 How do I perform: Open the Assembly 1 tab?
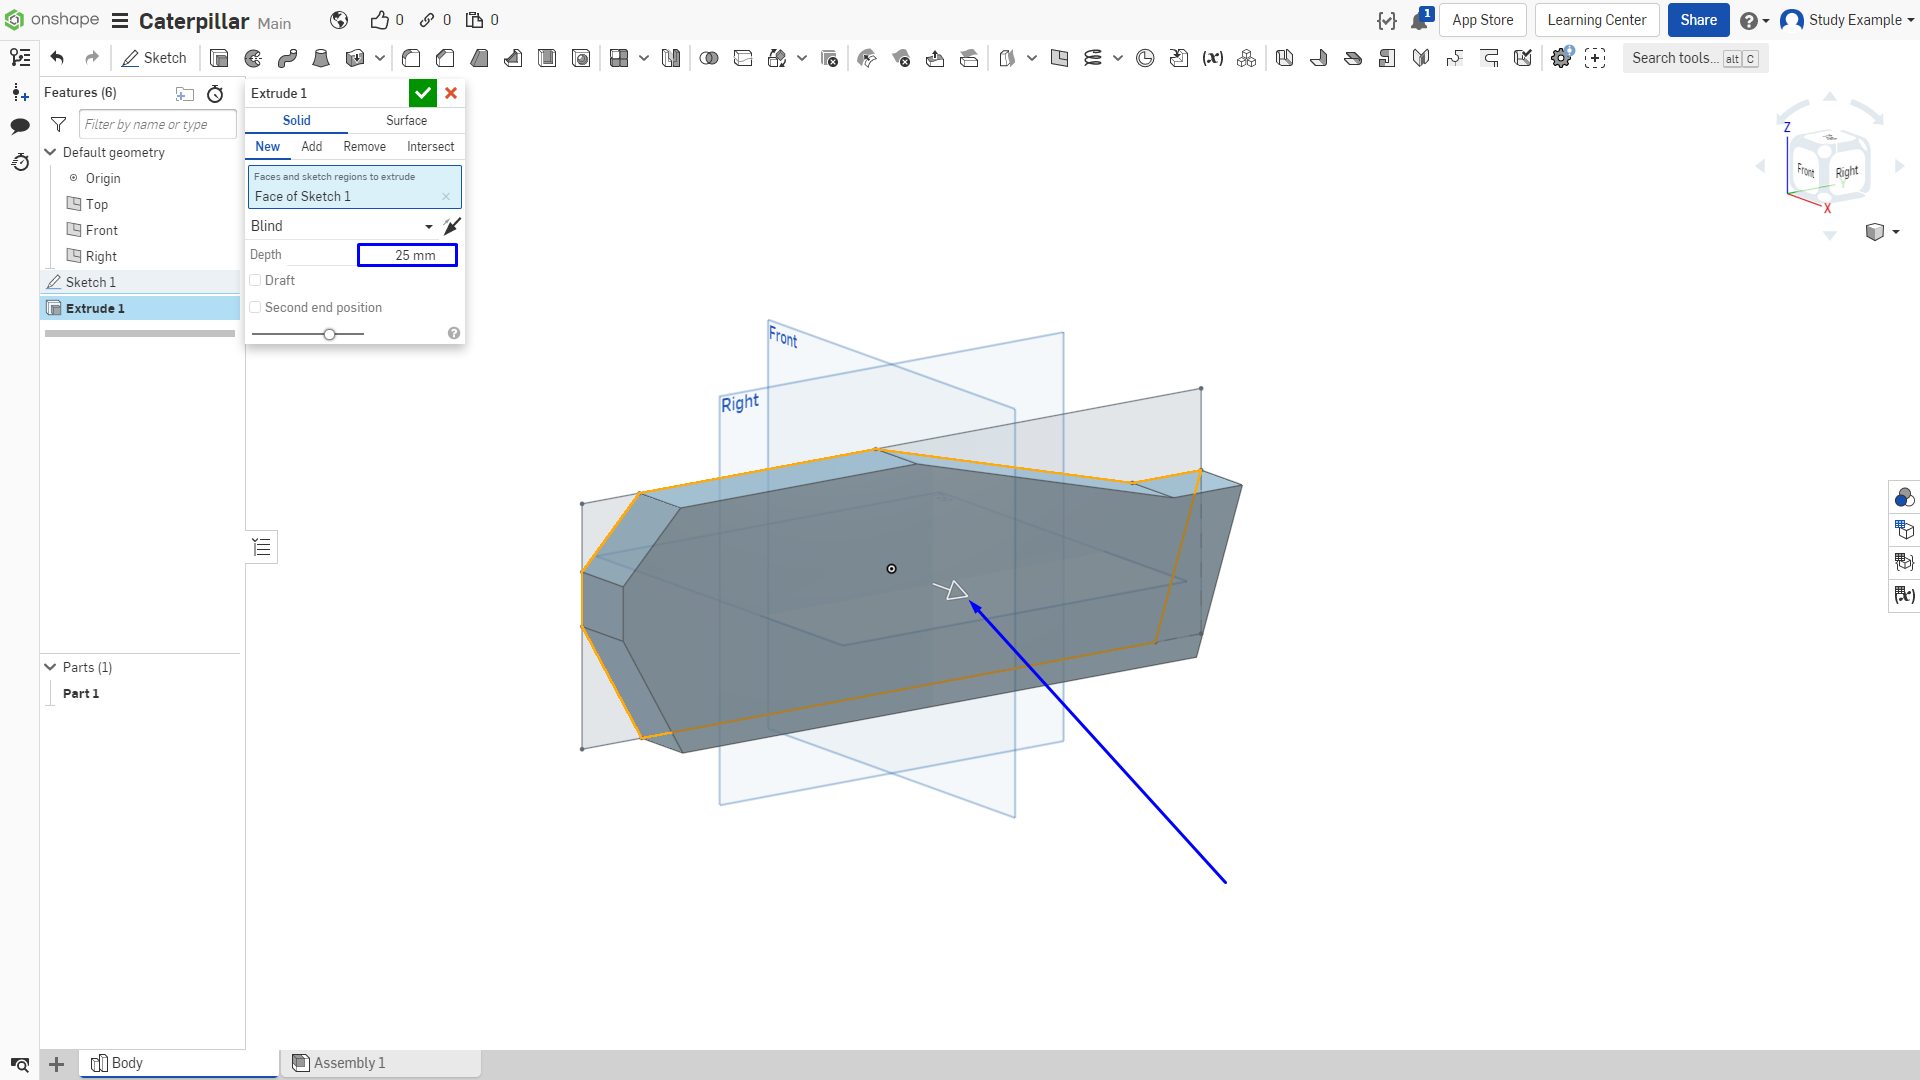click(x=380, y=1063)
